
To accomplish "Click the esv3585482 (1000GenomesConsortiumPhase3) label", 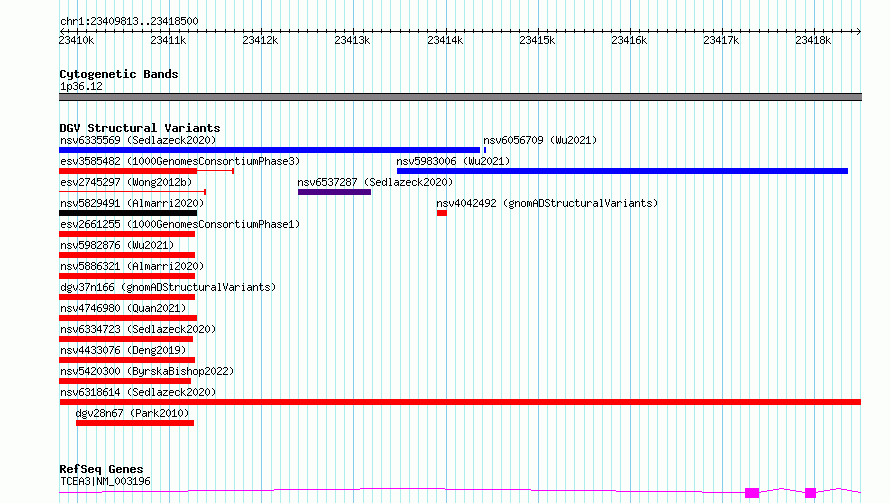I will (180, 161).
